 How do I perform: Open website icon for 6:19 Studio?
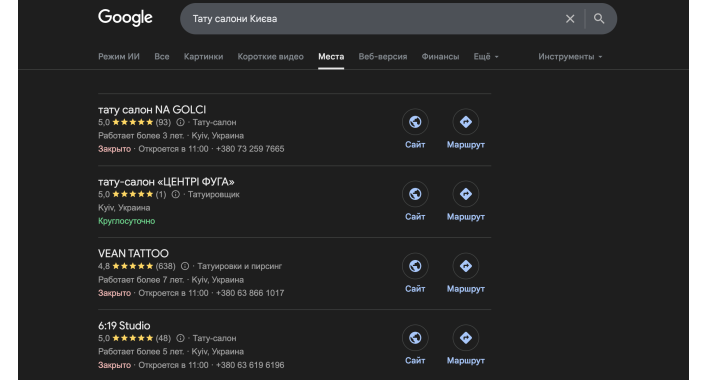pyautogui.click(x=415, y=338)
